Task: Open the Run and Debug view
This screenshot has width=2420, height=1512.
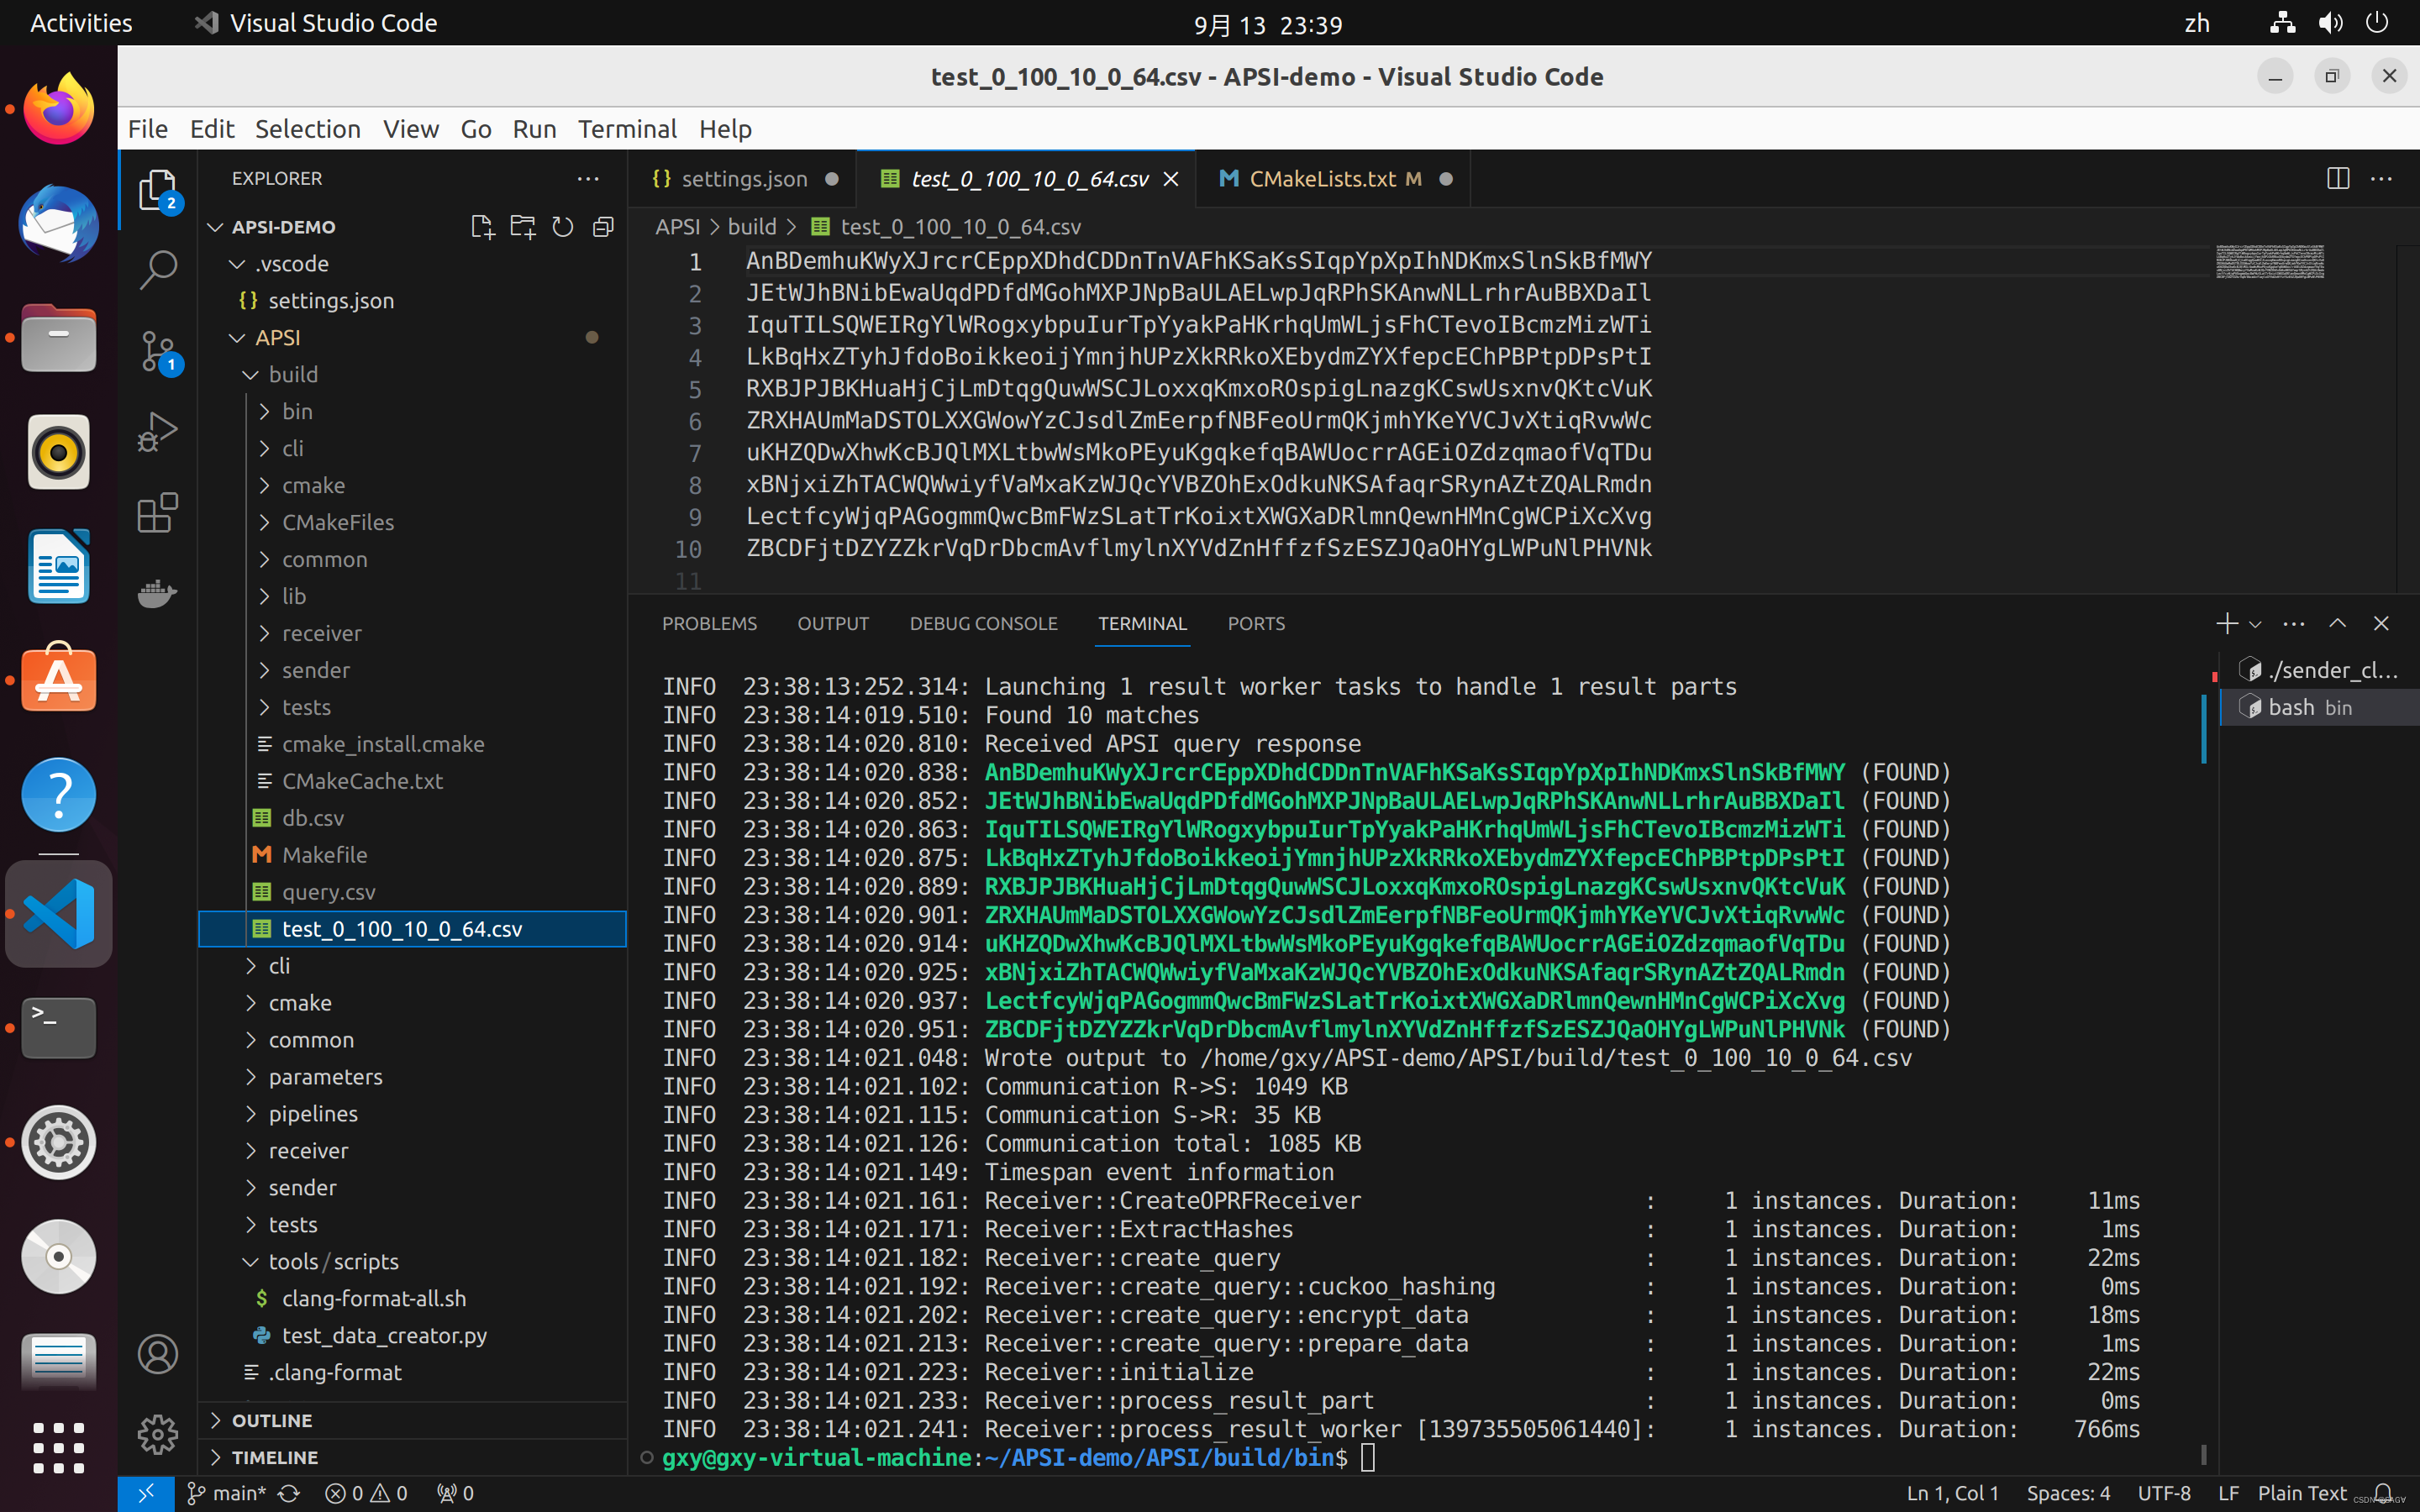Action: point(157,432)
